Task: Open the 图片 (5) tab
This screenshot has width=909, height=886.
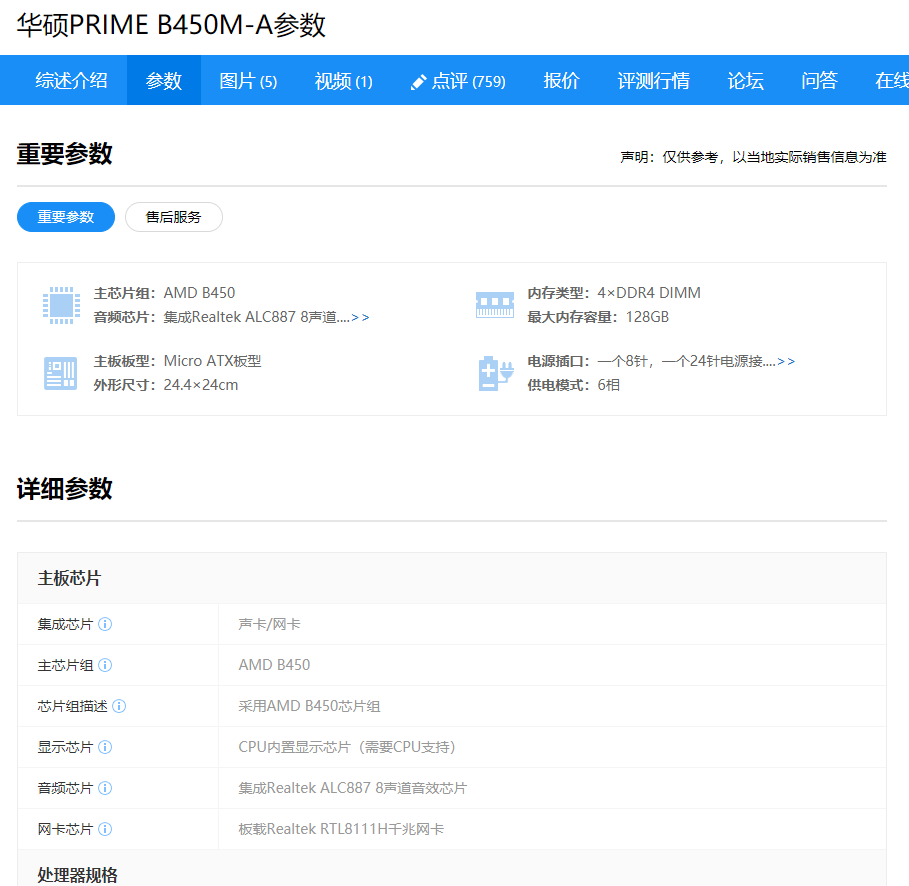Action: coord(248,81)
